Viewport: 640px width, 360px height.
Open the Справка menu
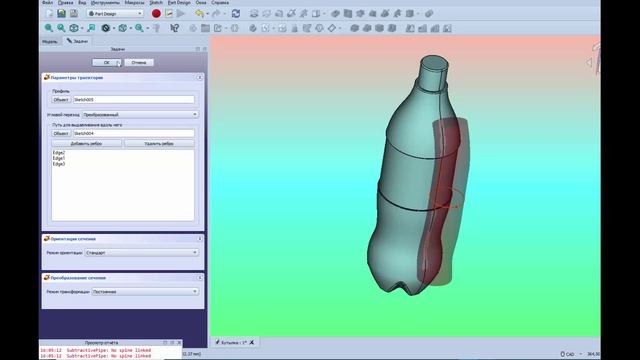click(220, 2)
